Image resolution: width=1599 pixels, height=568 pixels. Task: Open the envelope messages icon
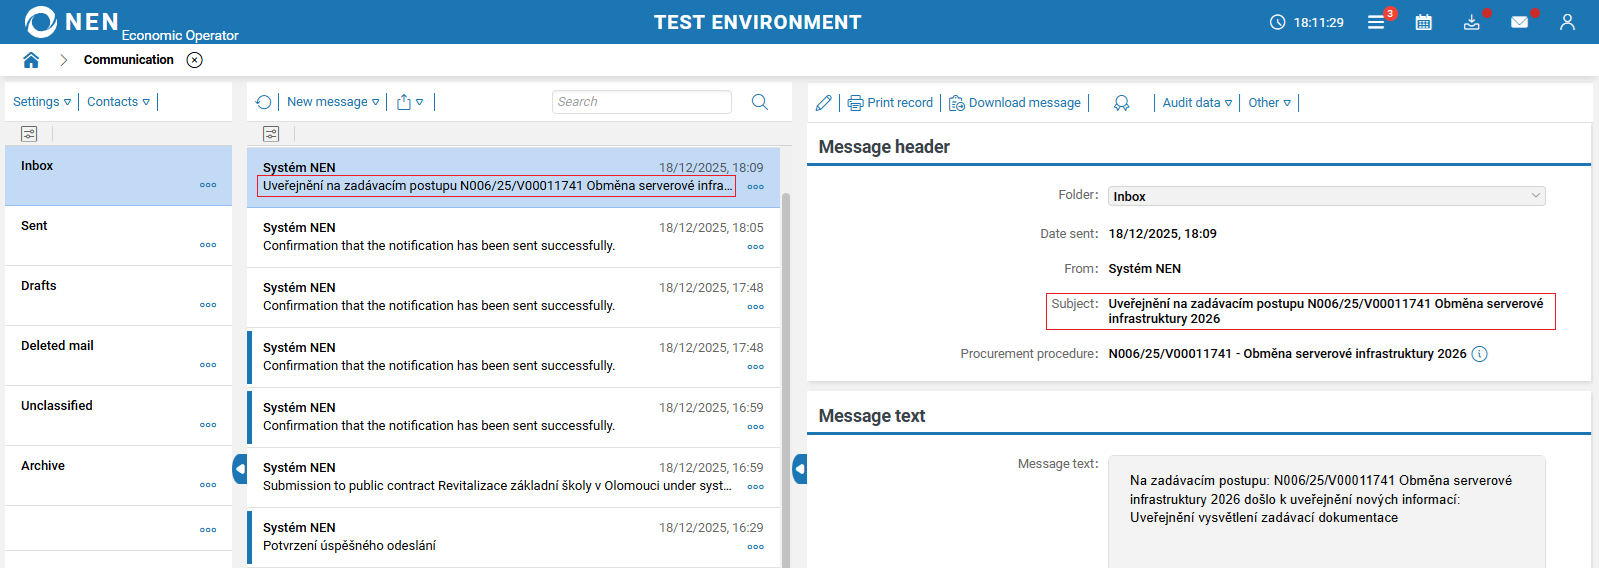coord(1519,22)
